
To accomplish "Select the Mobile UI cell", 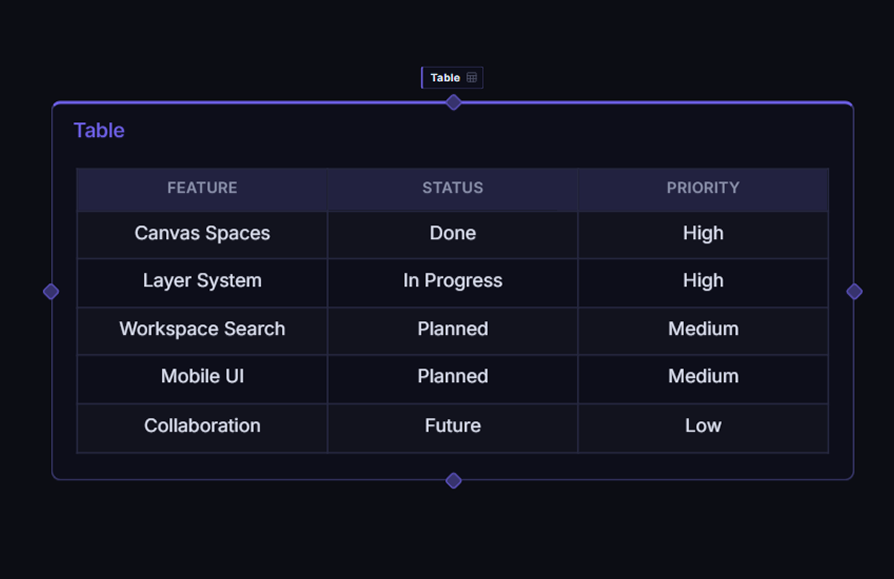I will click(202, 377).
